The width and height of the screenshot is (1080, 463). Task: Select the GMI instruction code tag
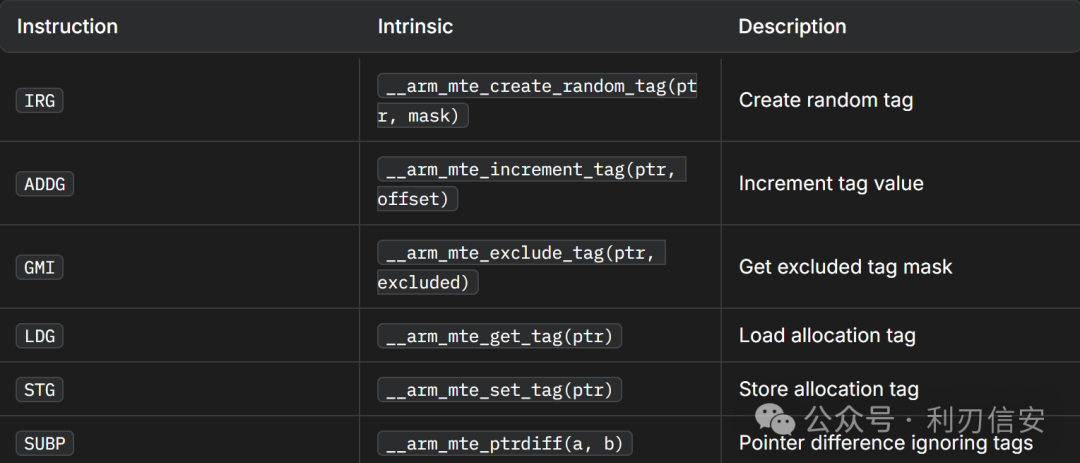click(39, 267)
